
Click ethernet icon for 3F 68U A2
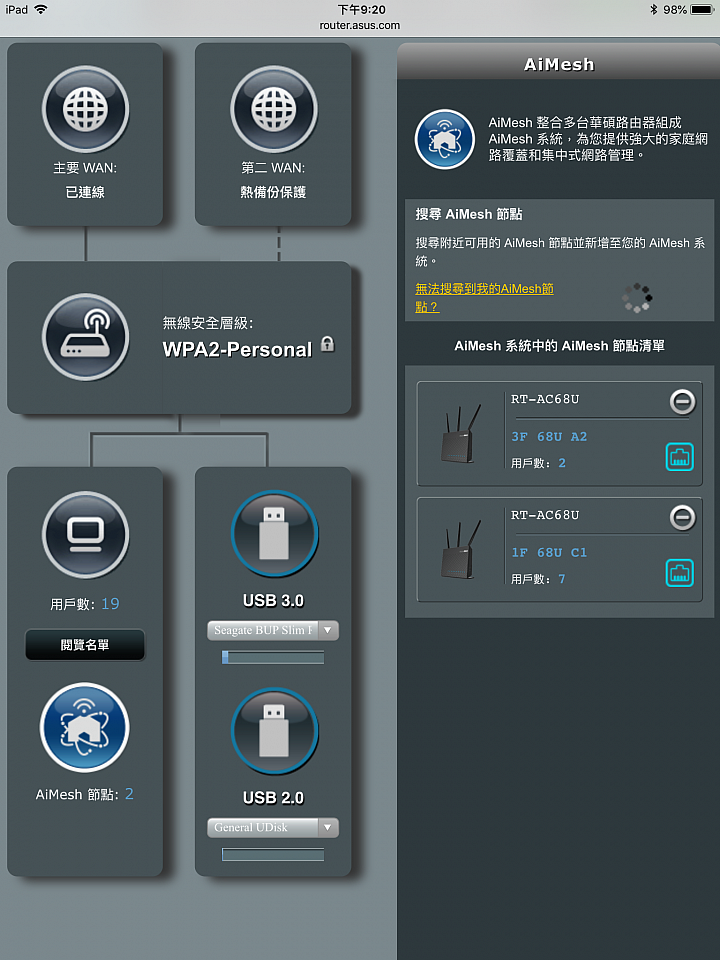[680, 457]
